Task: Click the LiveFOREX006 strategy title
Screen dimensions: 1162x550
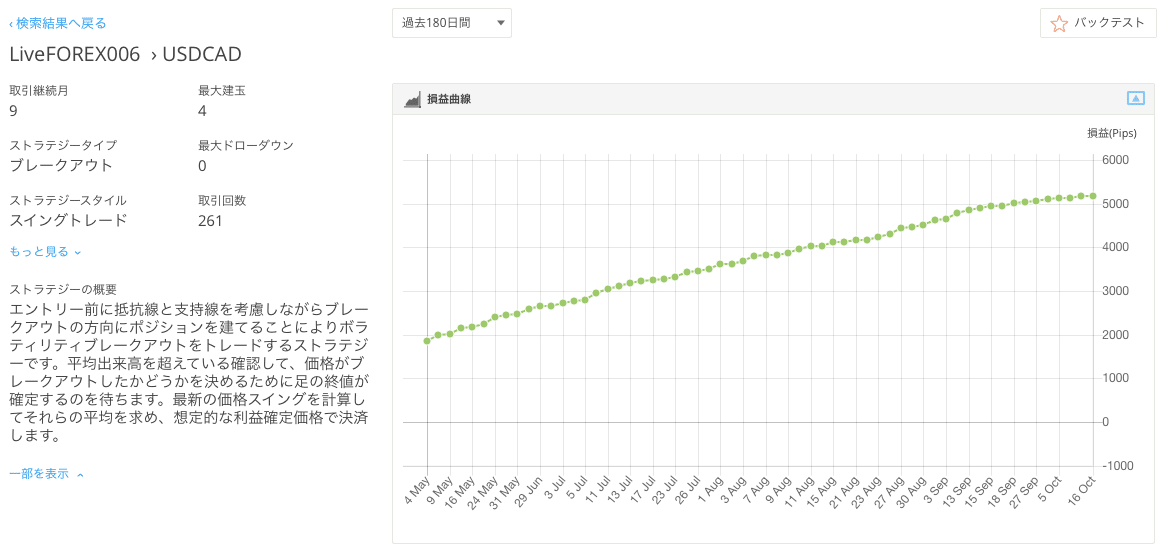Action: coord(74,54)
